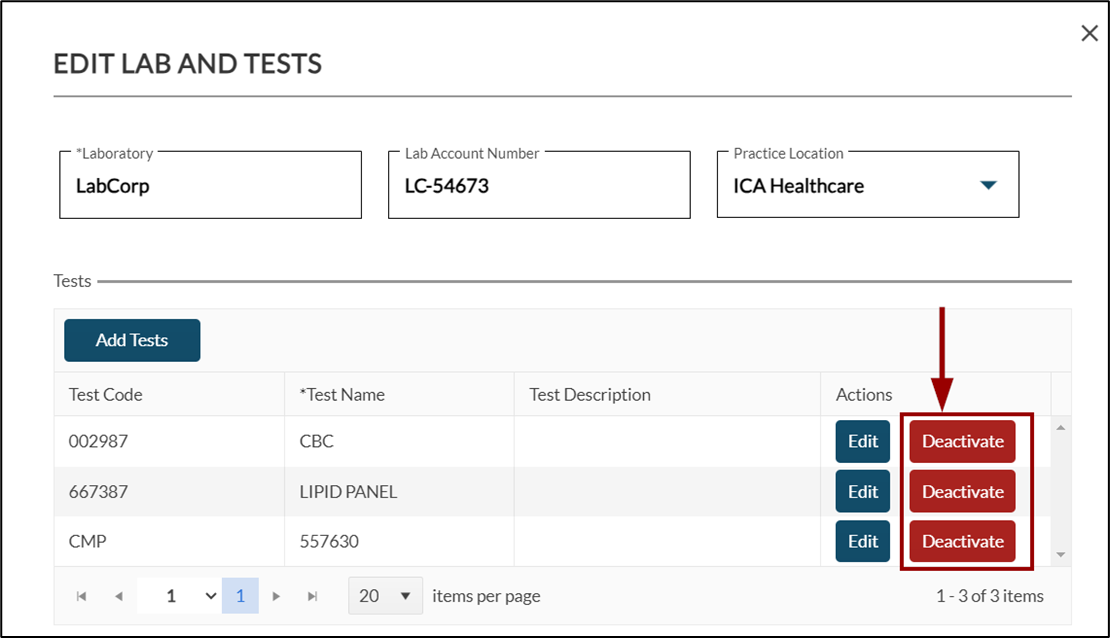Edit the CBC test

pyautogui.click(x=862, y=441)
